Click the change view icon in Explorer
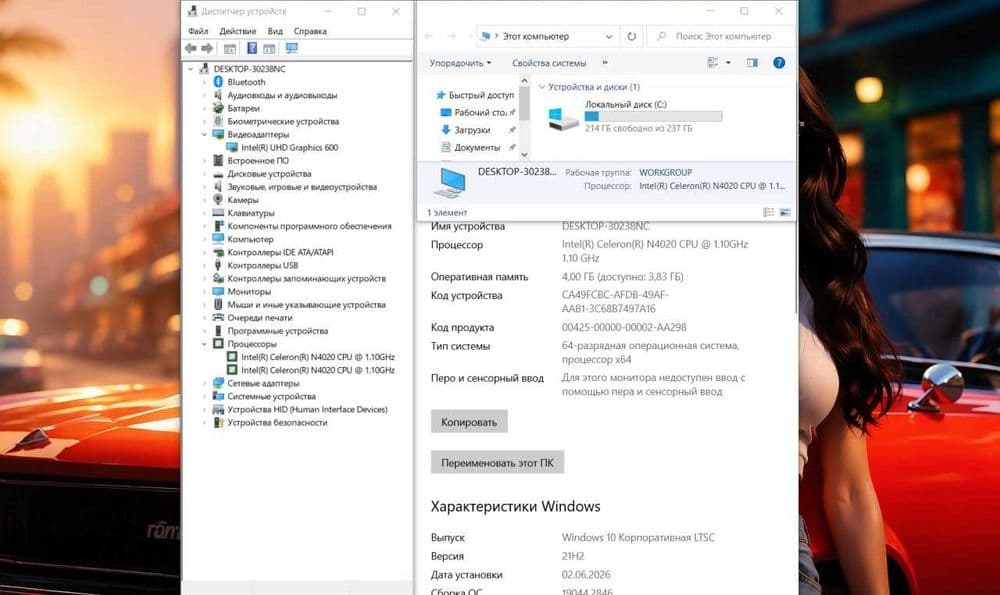The height and width of the screenshot is (595, 1000). coord(713,62)
